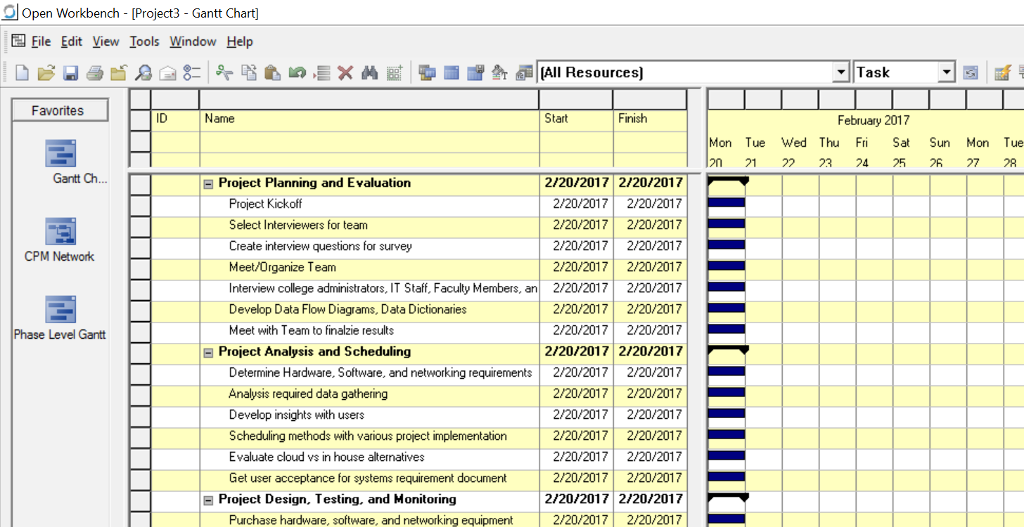Click the Start column header
Screen dimensions: 1024x527
[576, 119]
